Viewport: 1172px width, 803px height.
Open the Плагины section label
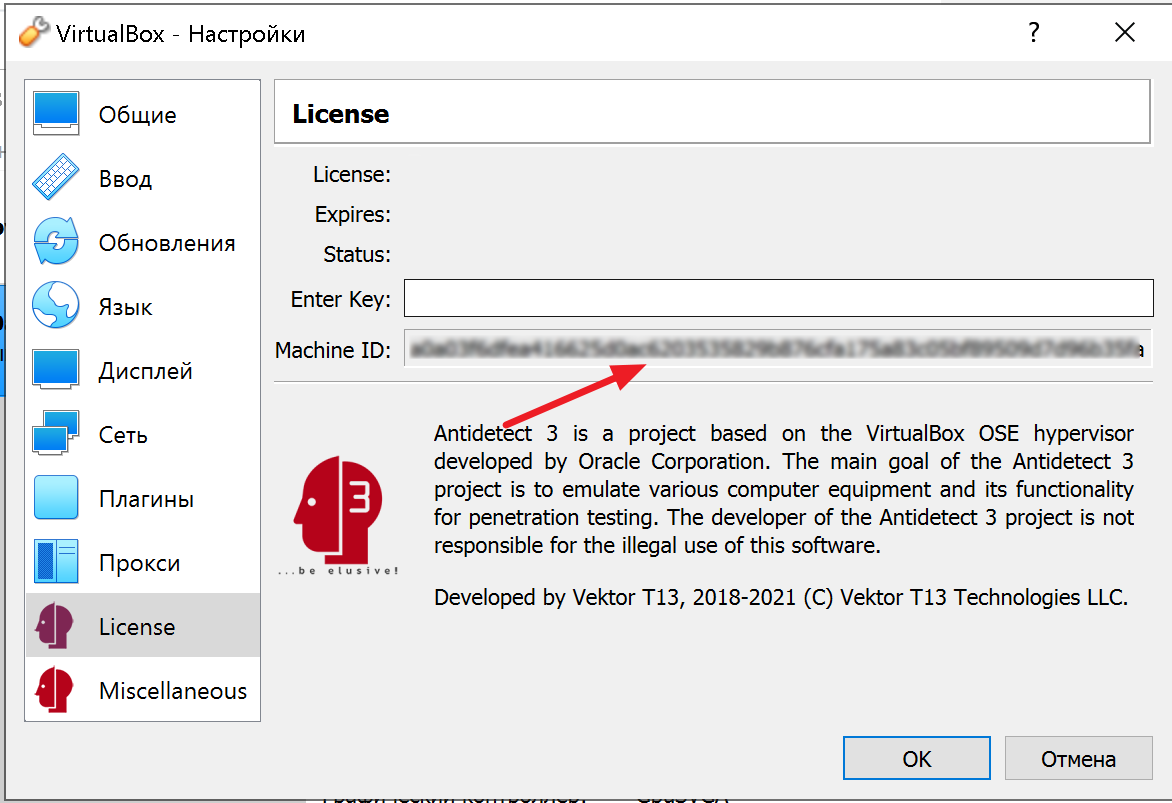click(x=146, y=499)
